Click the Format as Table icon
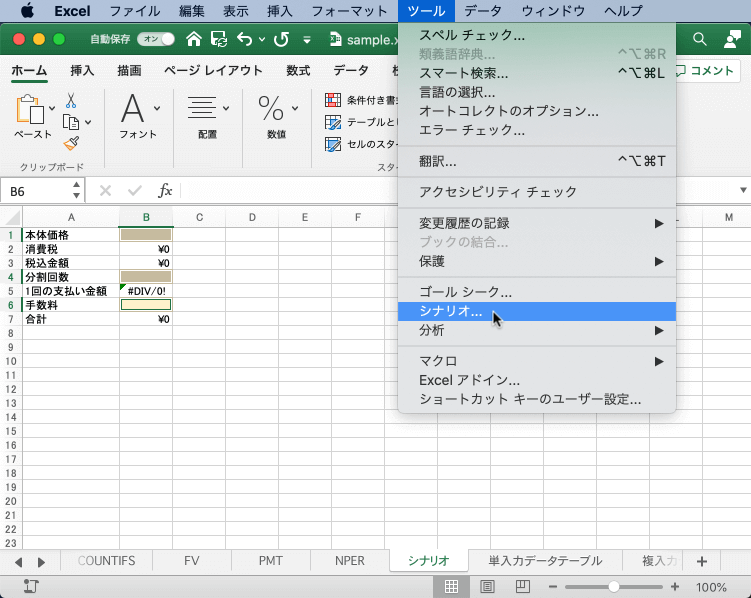 pos(333,122)
